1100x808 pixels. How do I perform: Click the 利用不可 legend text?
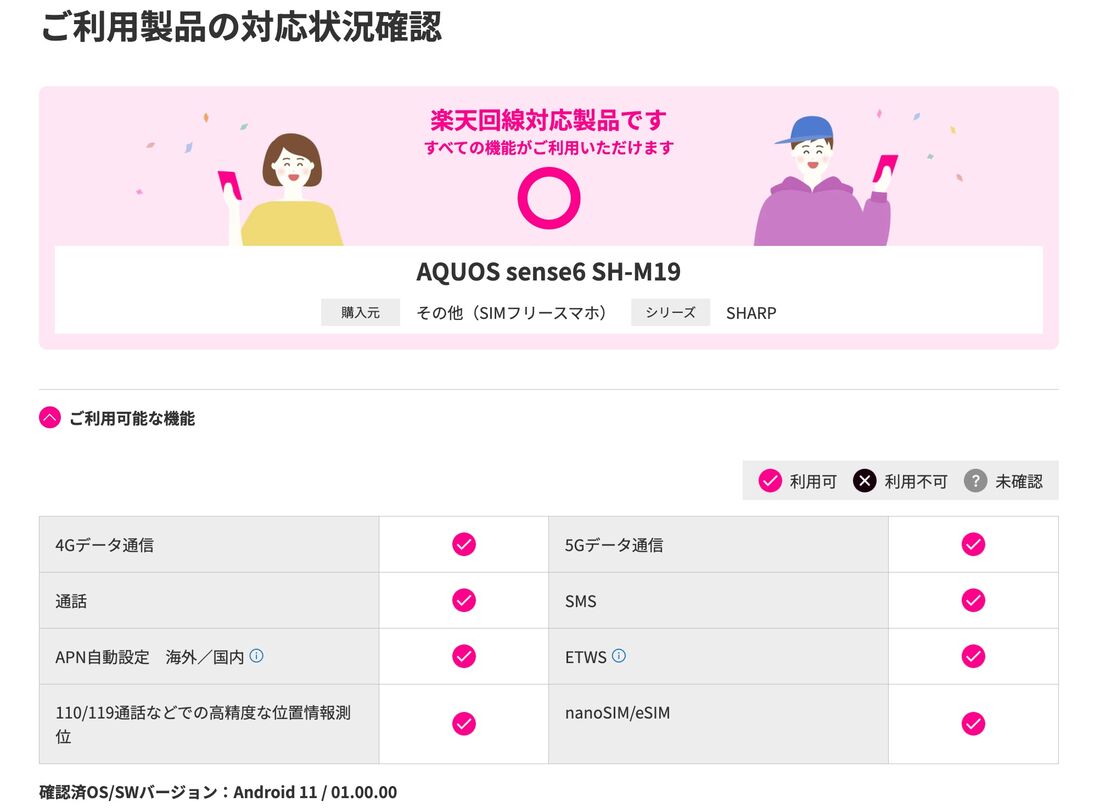pyautogui.click(x=915, y=482)
